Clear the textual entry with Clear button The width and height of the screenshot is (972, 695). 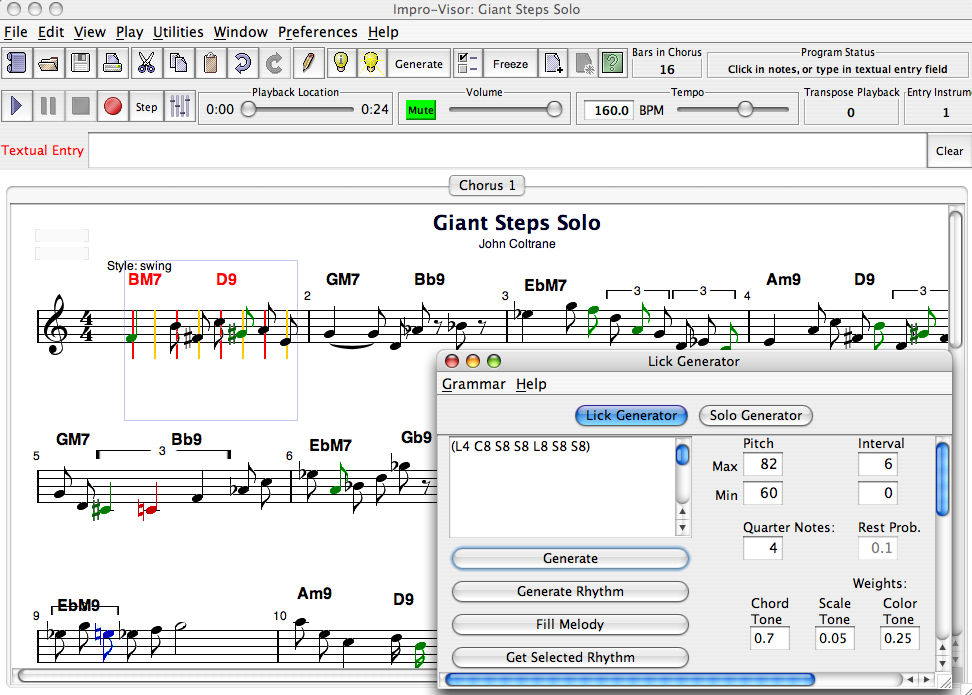(949, 151)
